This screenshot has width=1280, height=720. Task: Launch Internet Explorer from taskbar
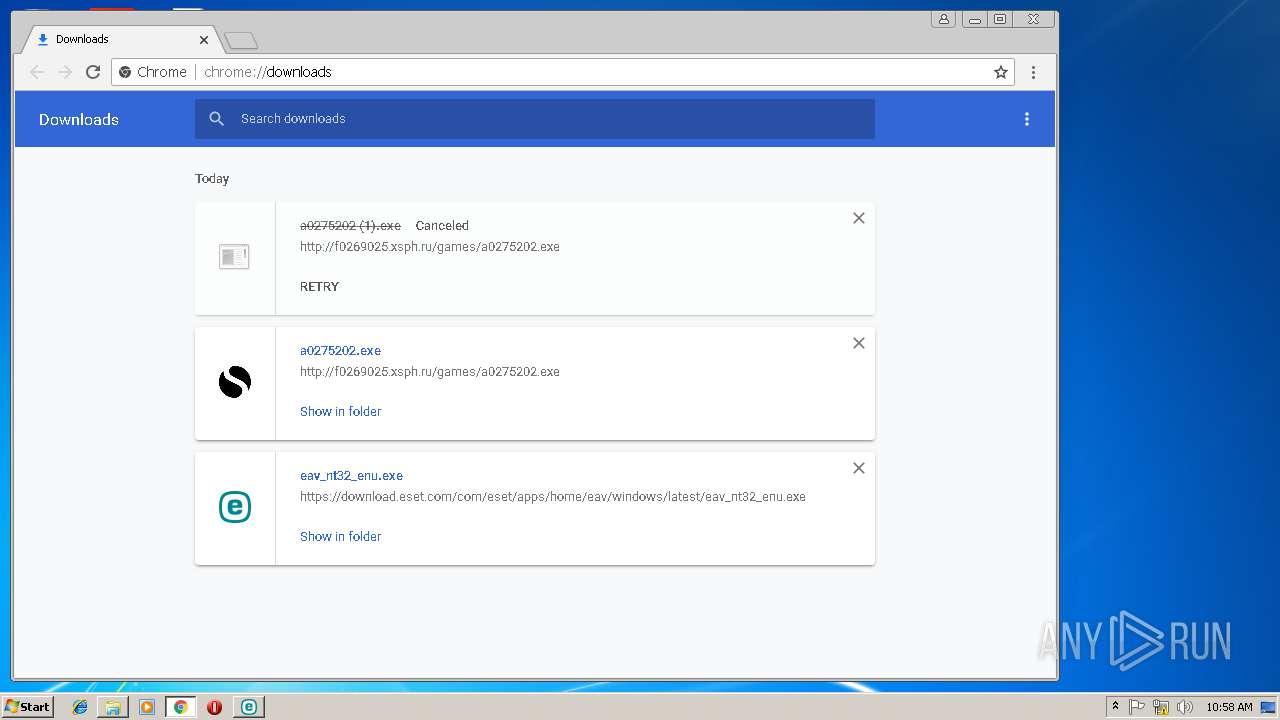pyautogui.click(x=80, y=707)
